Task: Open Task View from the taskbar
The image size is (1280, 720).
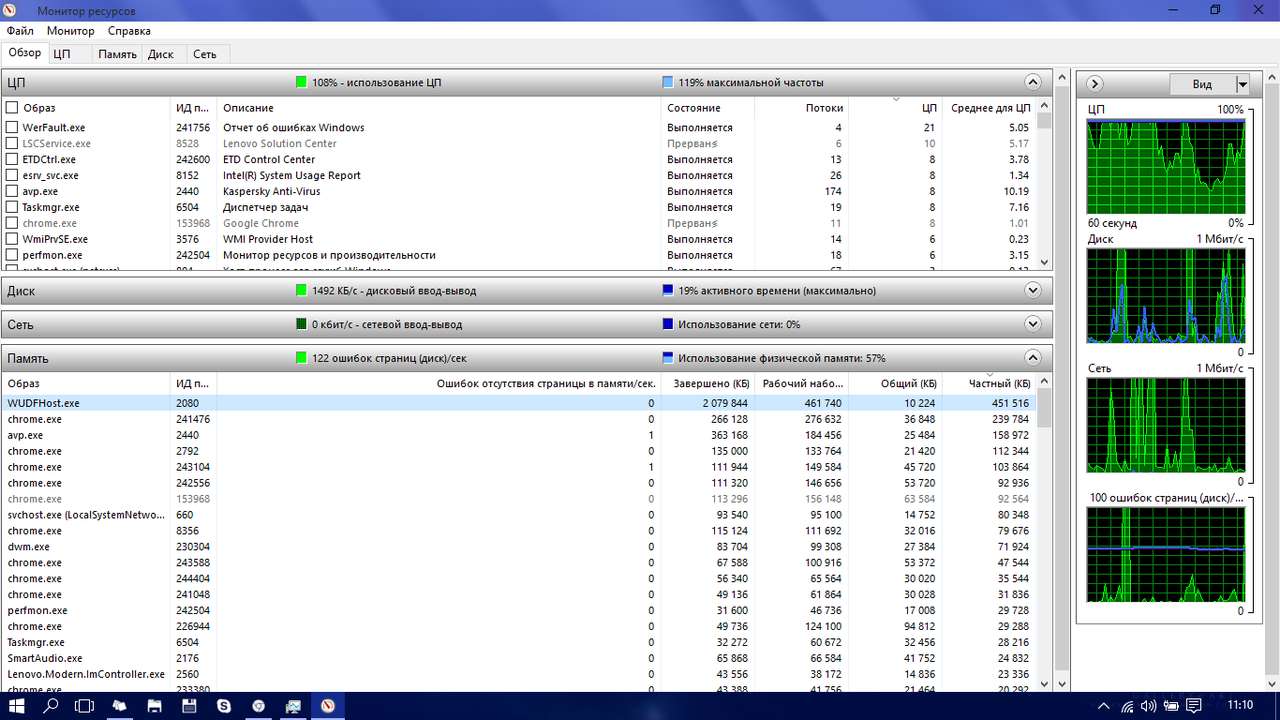Action: click(85, 706)
